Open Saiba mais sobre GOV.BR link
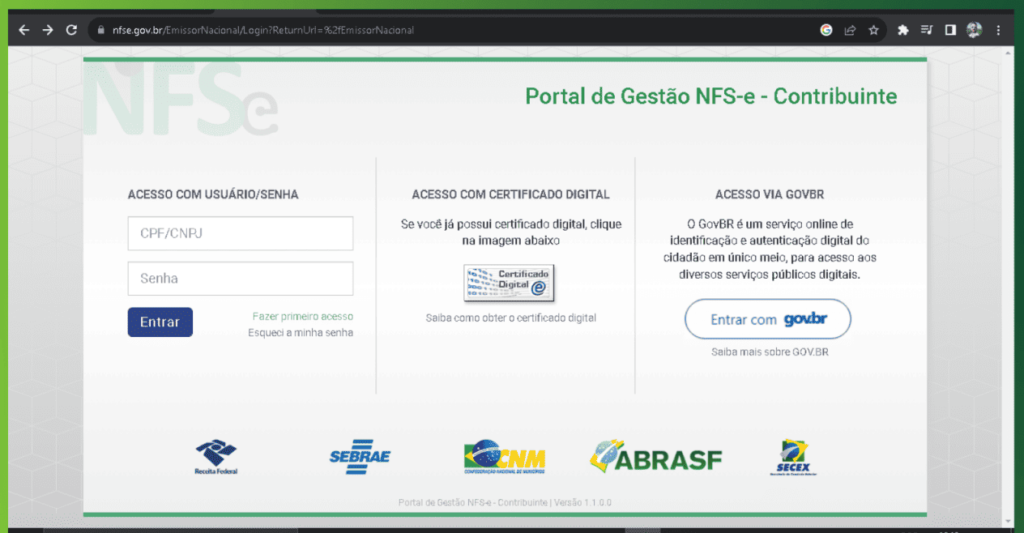 click(x=769, y=352)
